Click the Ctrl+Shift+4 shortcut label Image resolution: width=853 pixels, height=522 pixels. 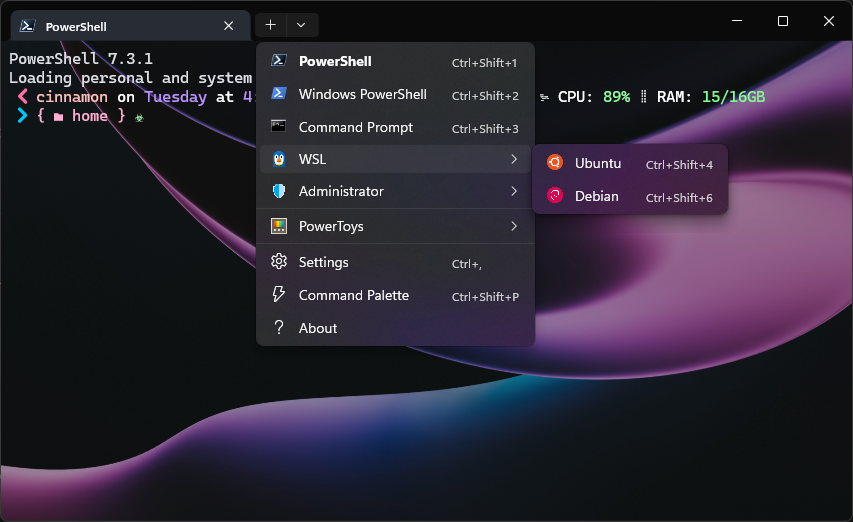pos(679,165)
